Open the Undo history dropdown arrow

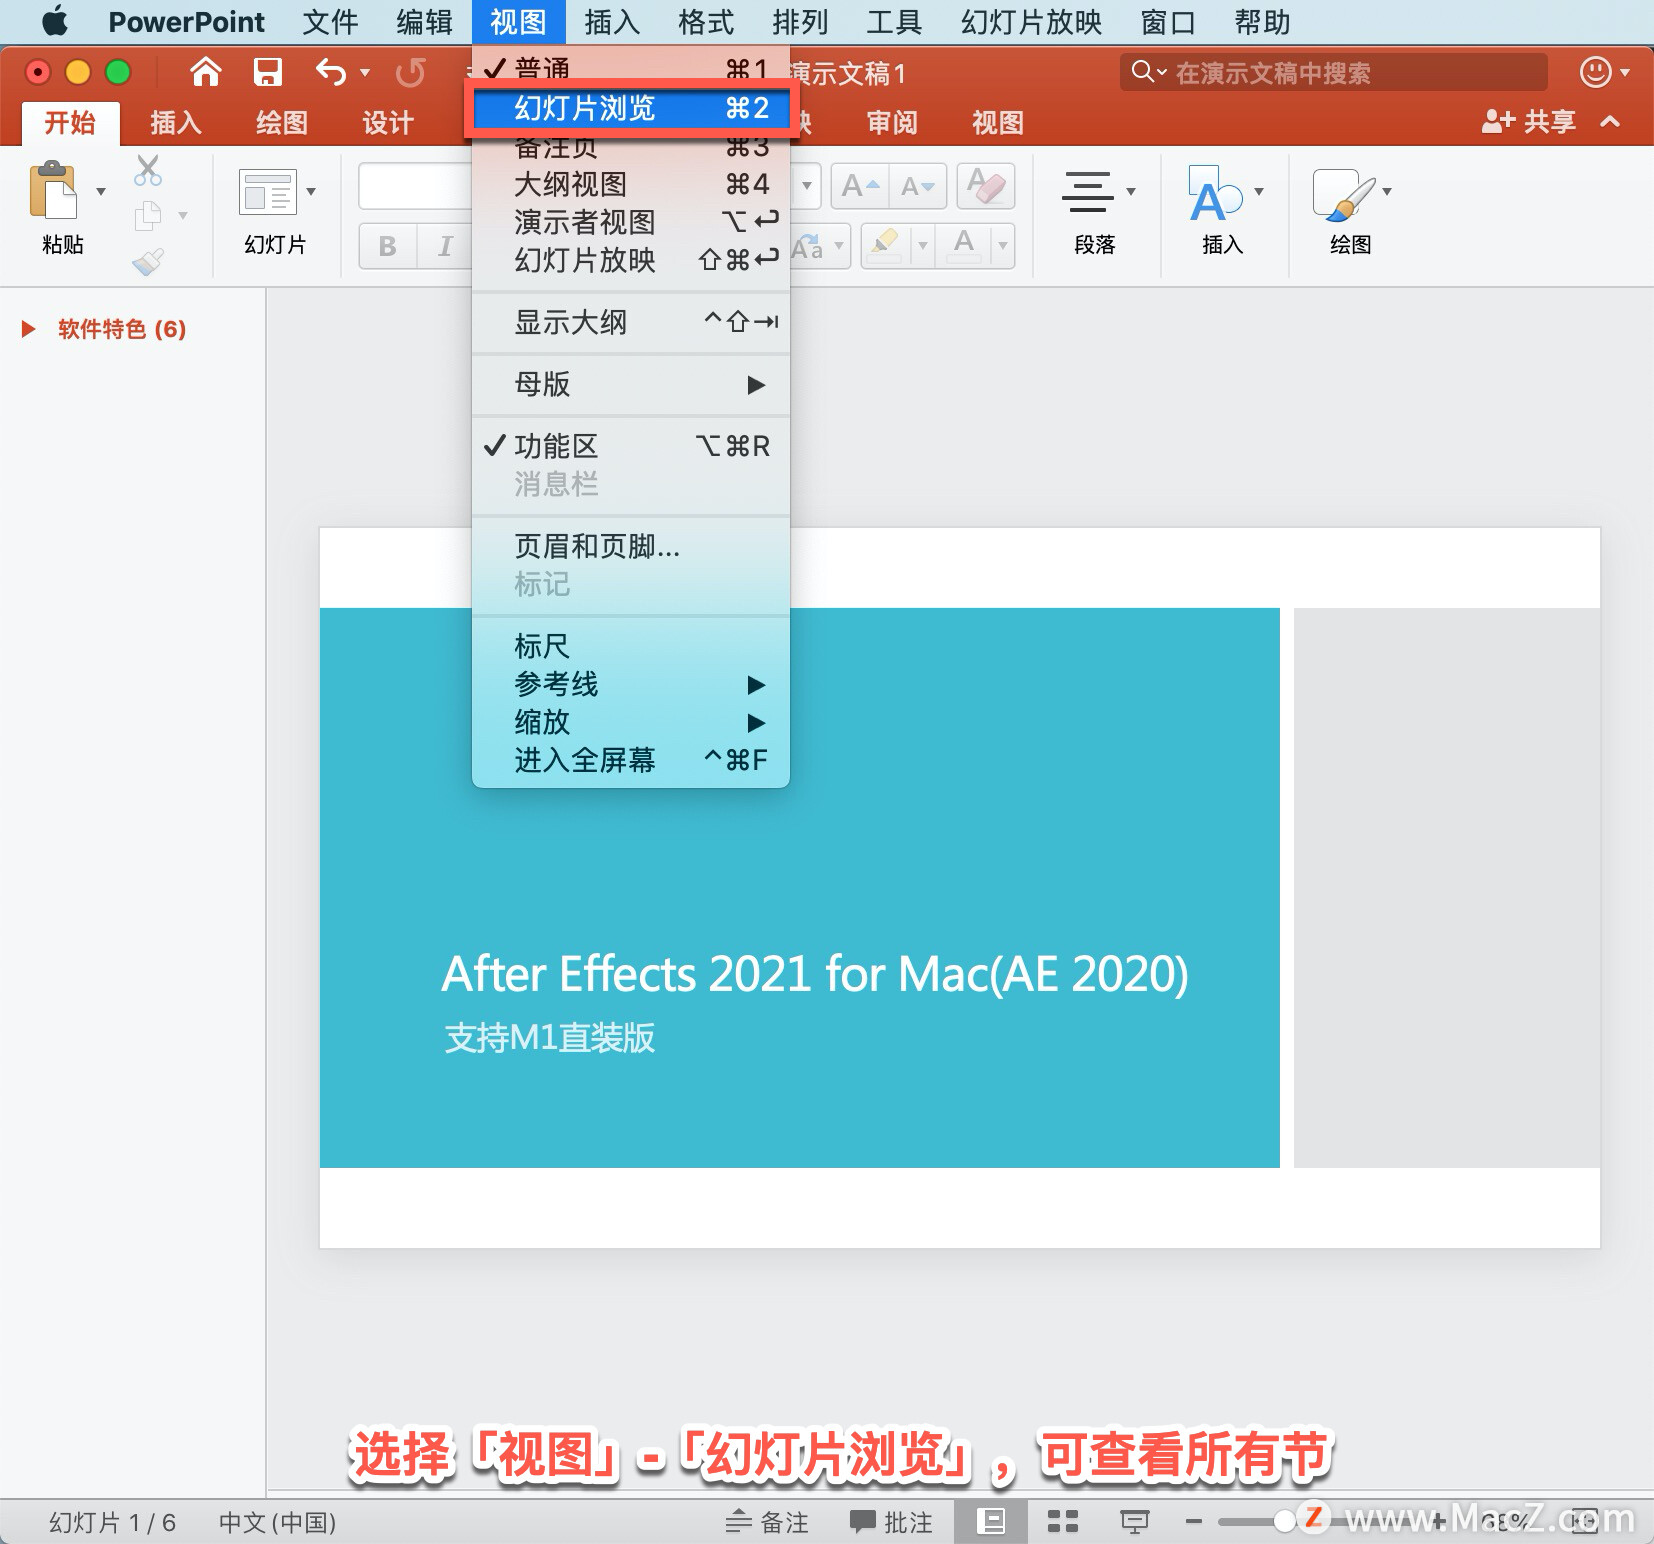365,72
